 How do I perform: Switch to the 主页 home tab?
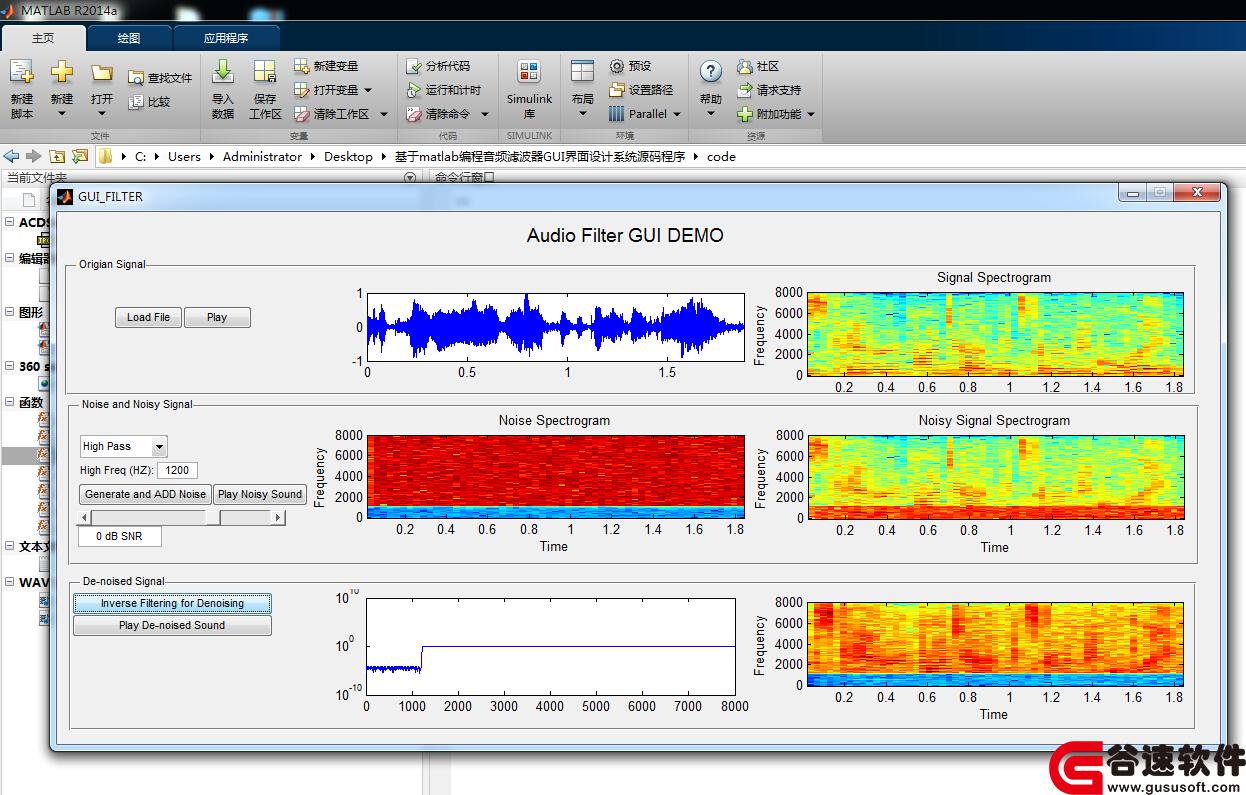click(43, 38)
